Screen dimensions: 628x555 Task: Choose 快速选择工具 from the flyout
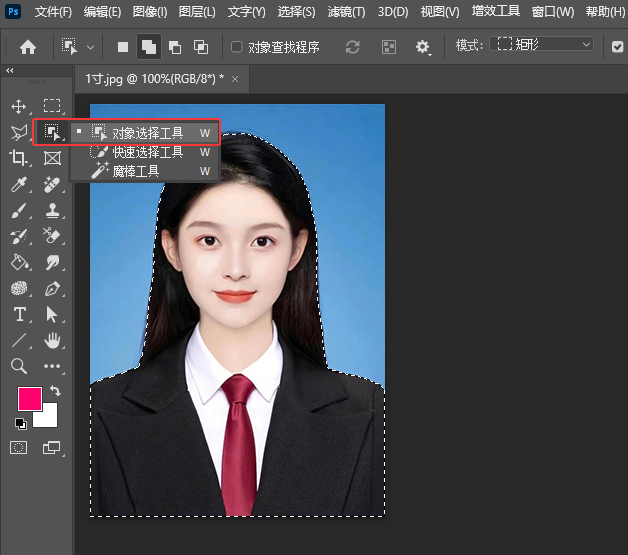pos(147,152)
